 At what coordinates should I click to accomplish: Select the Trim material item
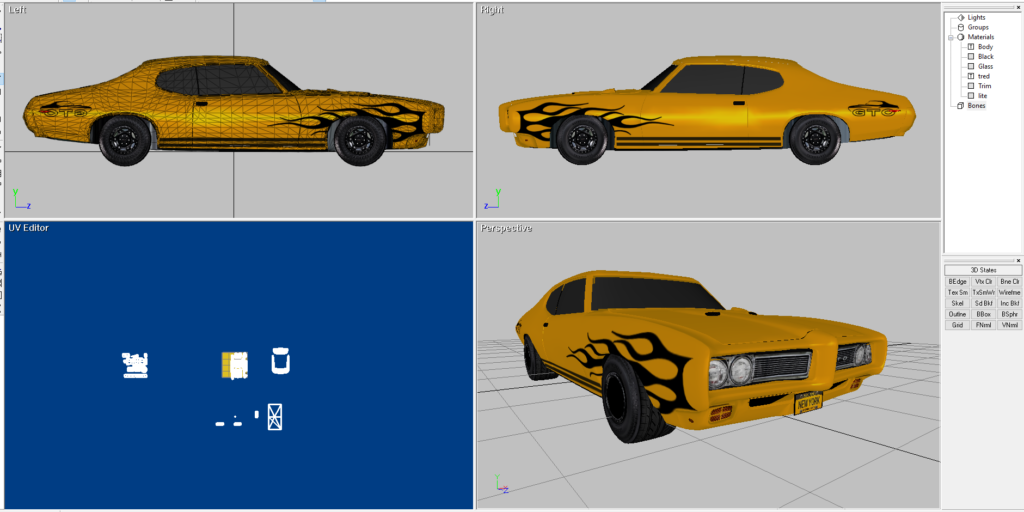pos(984,86)
